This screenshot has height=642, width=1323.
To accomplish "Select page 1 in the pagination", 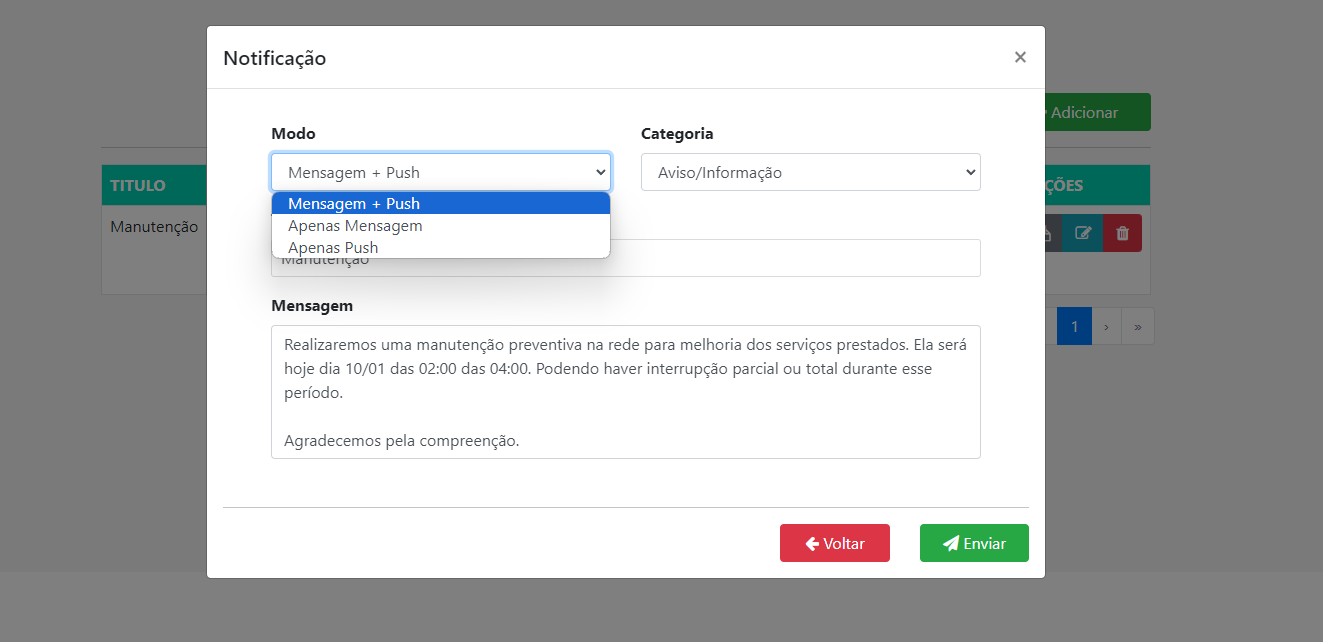I will pos(1074,326).
